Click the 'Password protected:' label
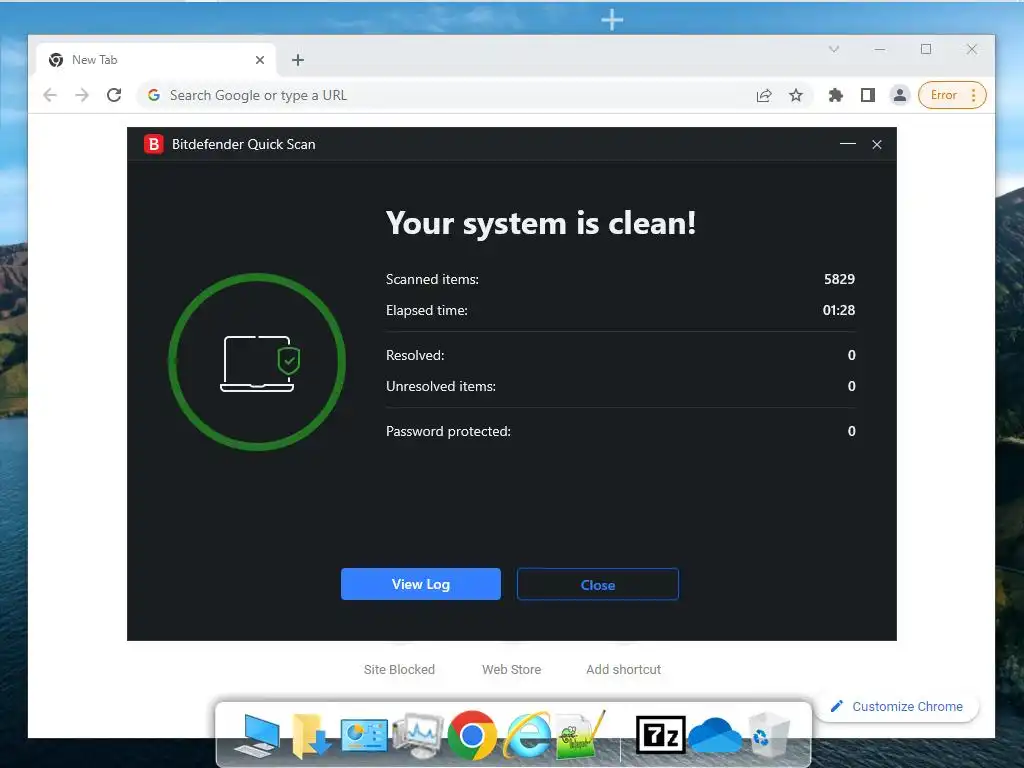 click(x=448, y=432)
